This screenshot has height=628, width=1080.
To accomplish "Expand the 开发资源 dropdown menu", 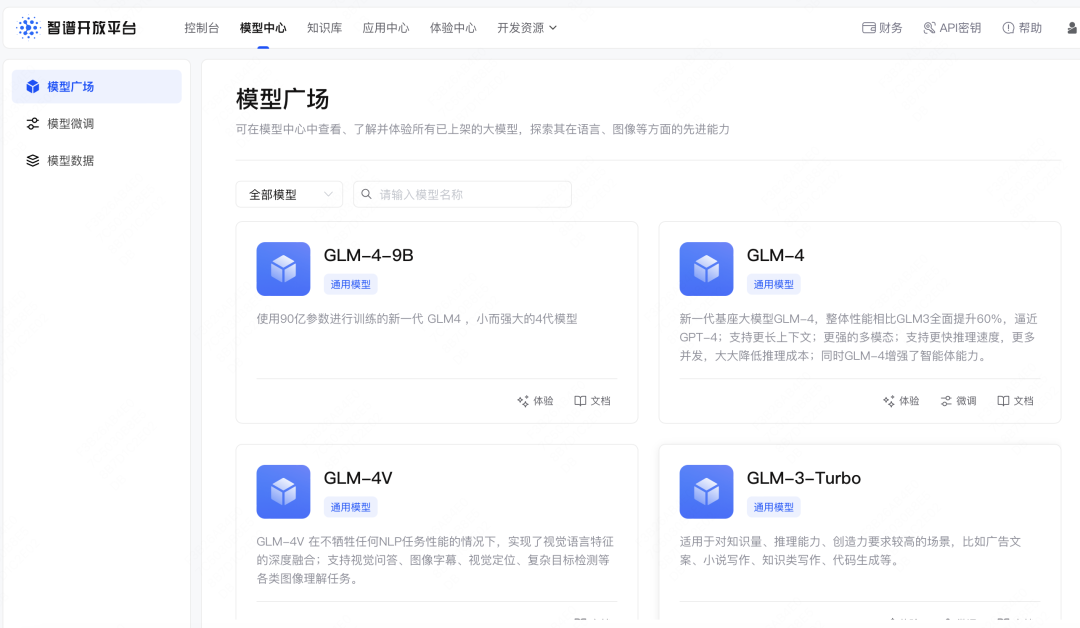I will [527, 28].
